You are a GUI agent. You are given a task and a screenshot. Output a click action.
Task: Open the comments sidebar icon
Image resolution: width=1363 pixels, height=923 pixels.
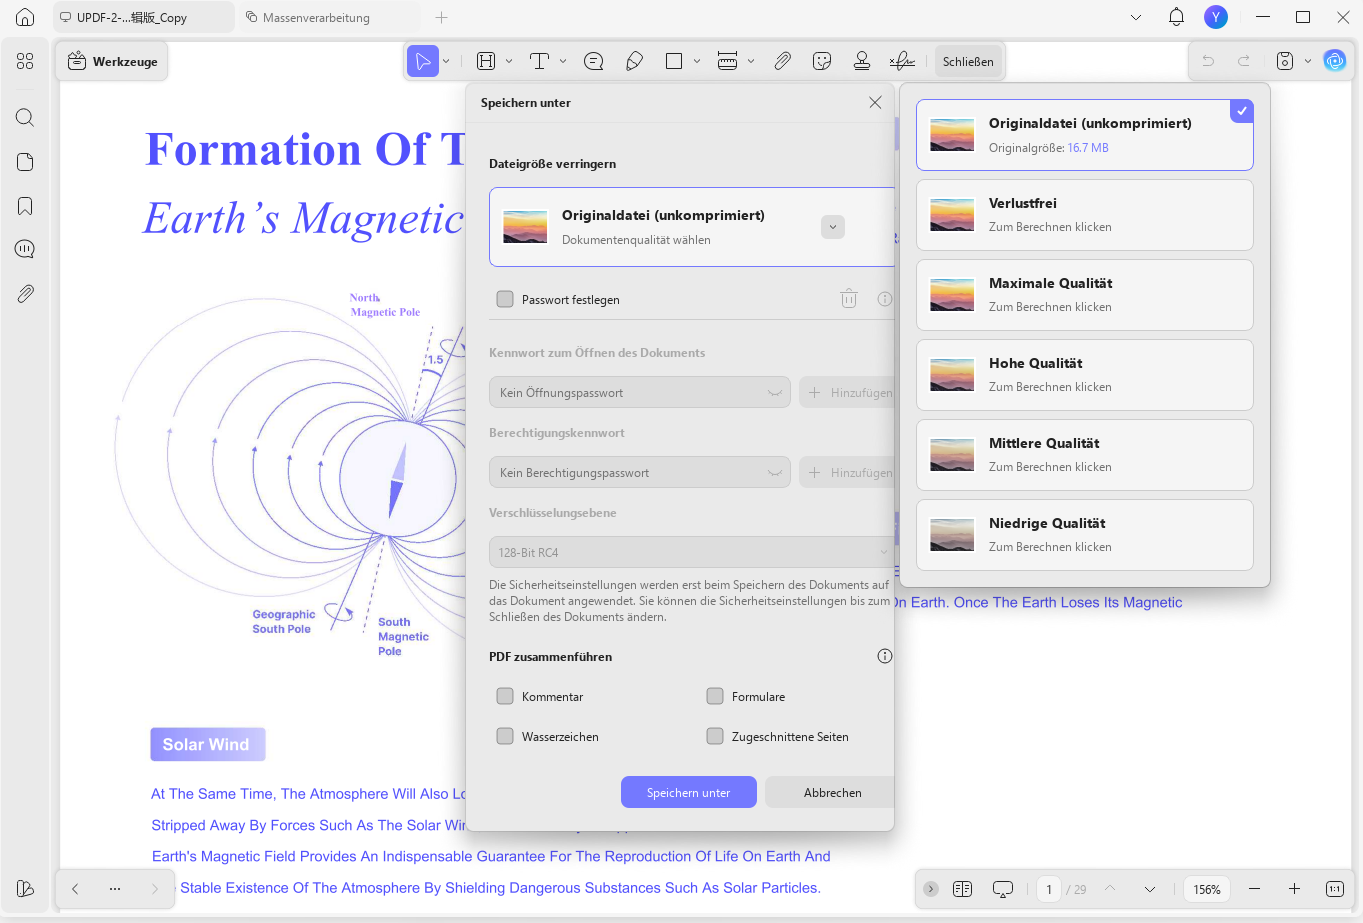[x=25, y=249]
